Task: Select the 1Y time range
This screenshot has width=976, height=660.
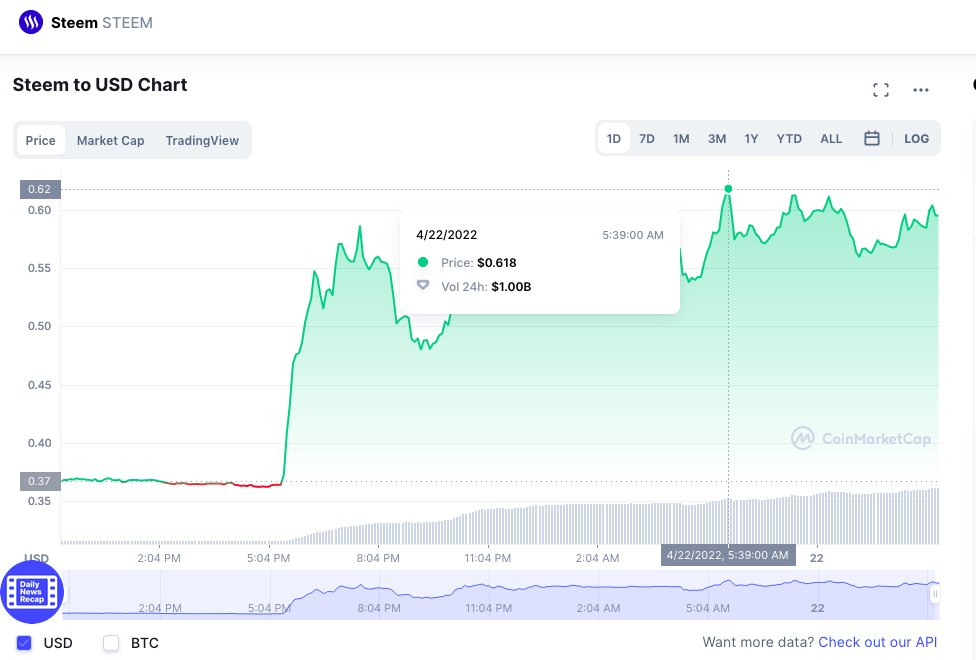Action: 751,139
